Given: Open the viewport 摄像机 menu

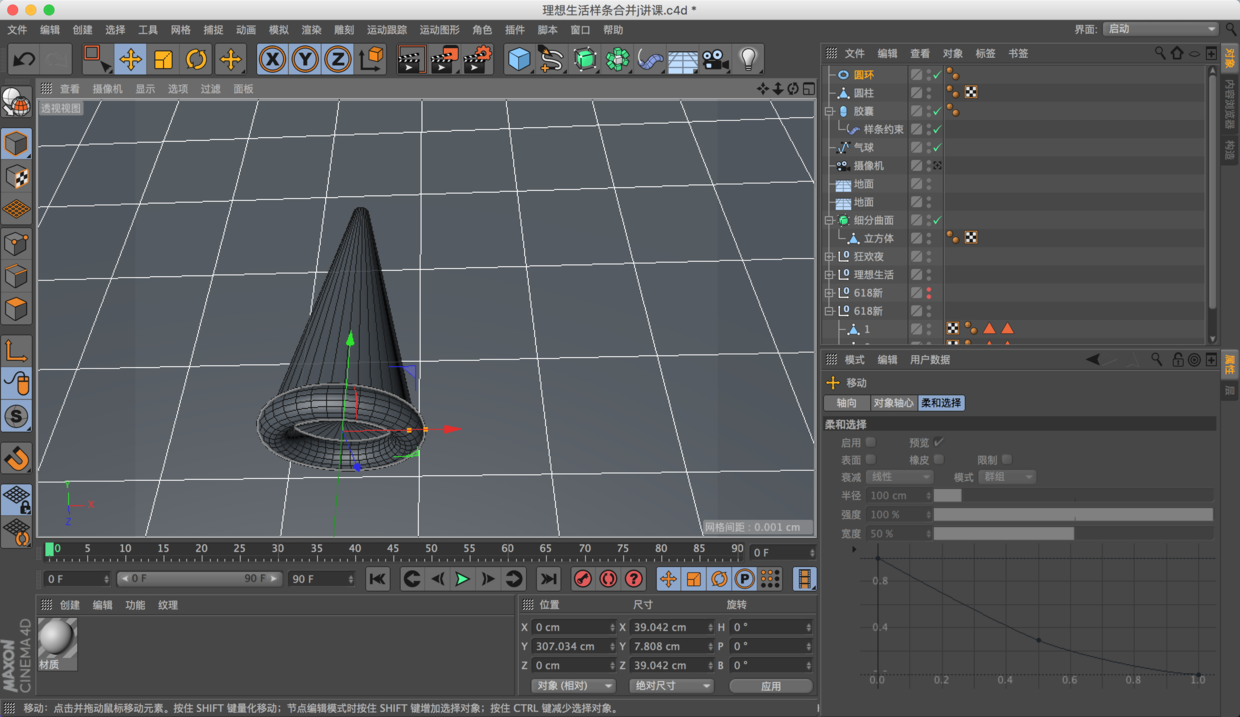Looking at the screenshot, I should (x=107, y=89).
